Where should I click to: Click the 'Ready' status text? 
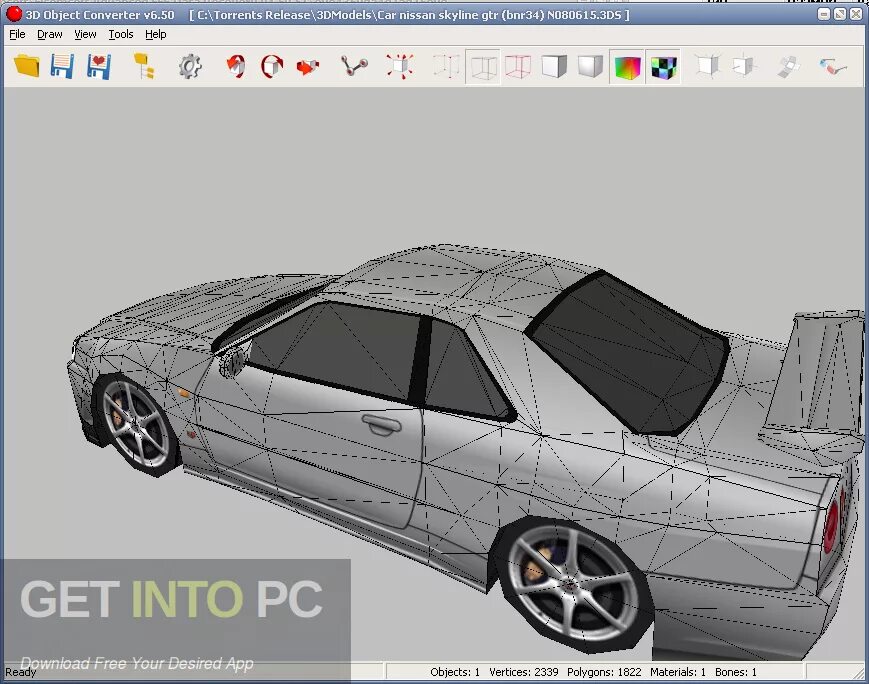(x=21, y=672)
